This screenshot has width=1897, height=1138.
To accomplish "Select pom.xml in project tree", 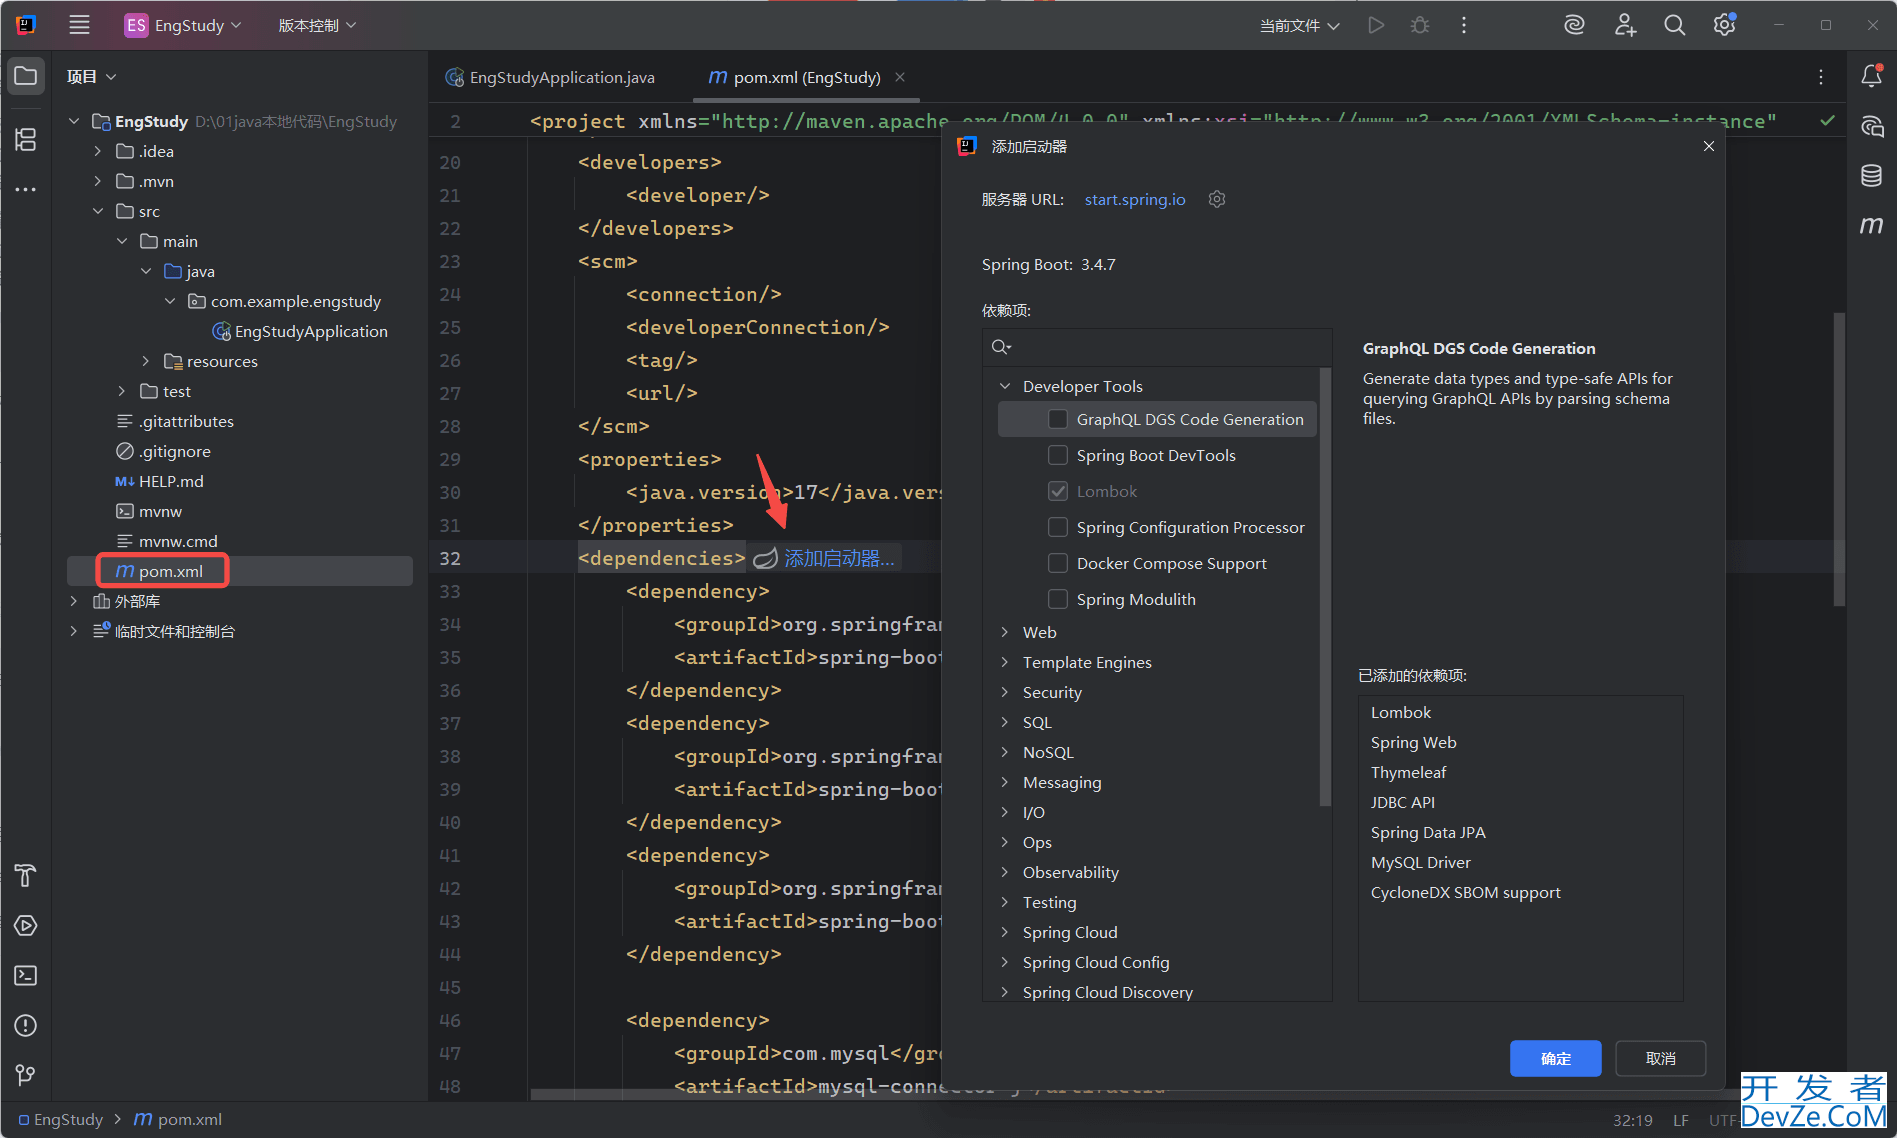I will click(240, 571).
